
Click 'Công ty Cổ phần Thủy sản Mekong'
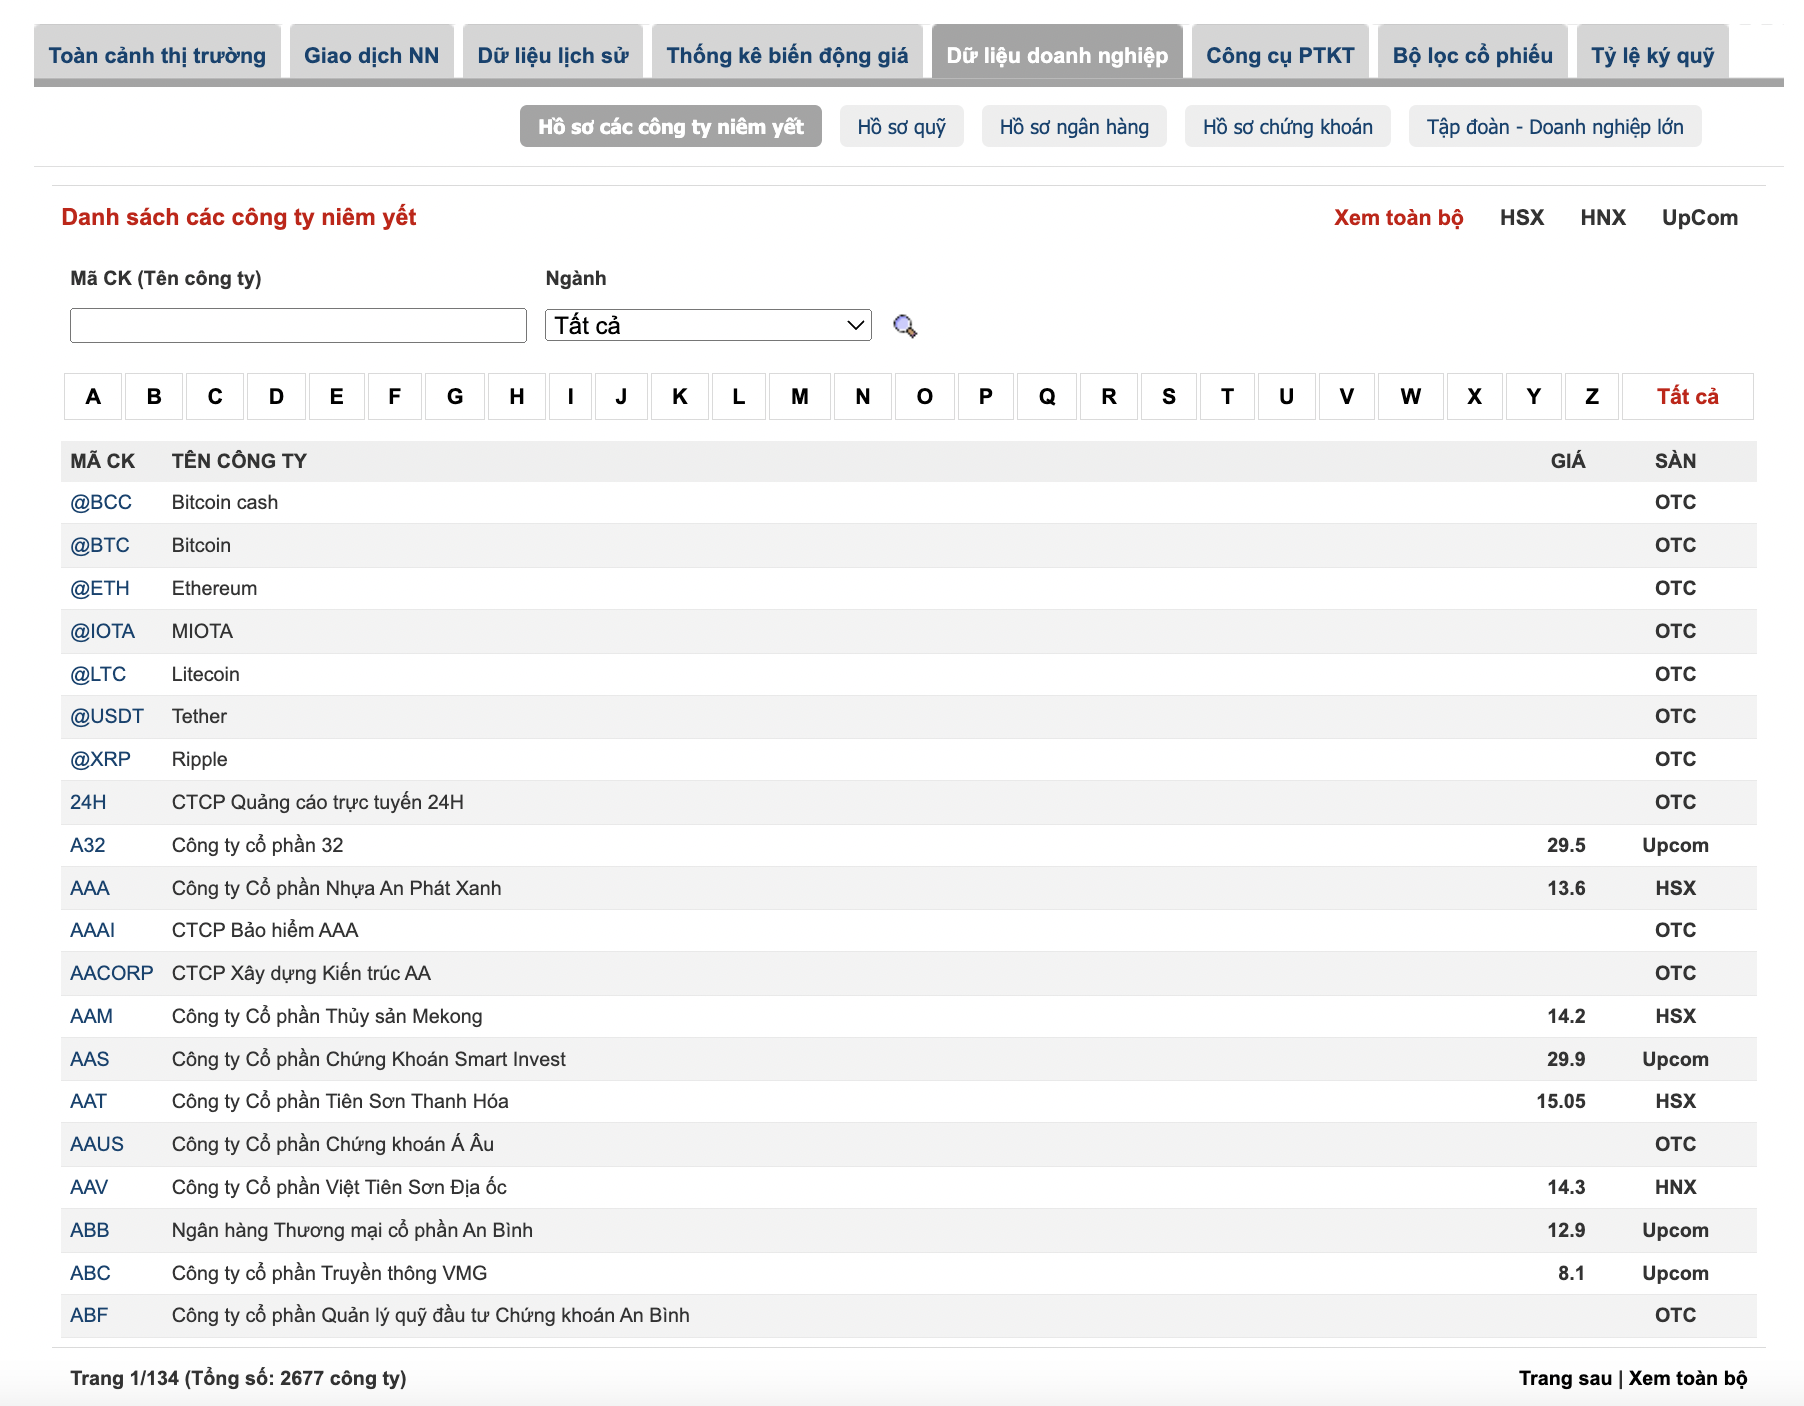pos(327,1016)
